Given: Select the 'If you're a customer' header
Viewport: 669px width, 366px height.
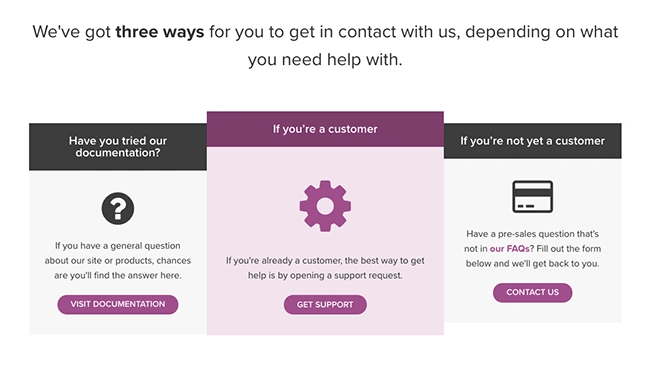Looking at the screenshot, I should (x=325, y=129).
